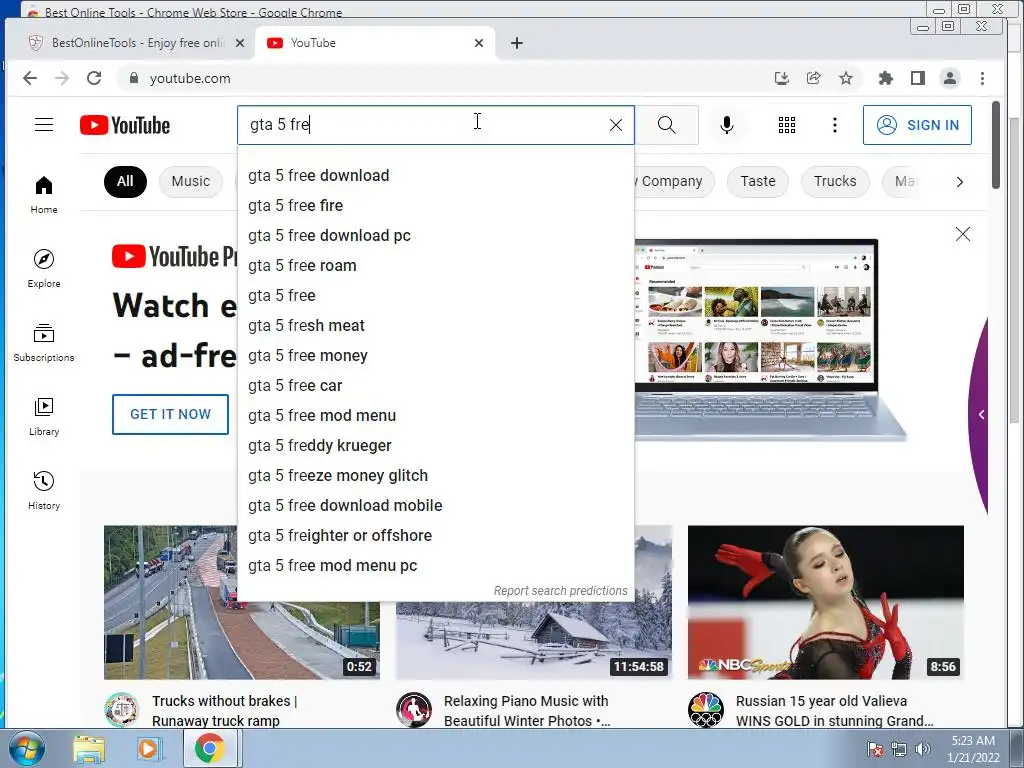1024x768 pixels.
Task: Click the page vertical scrollbar
Action: tap(995, 145)
